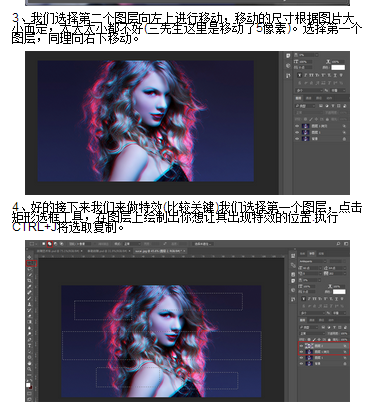Switch to Channels tab in upper Layers panel

pos(309,98)
